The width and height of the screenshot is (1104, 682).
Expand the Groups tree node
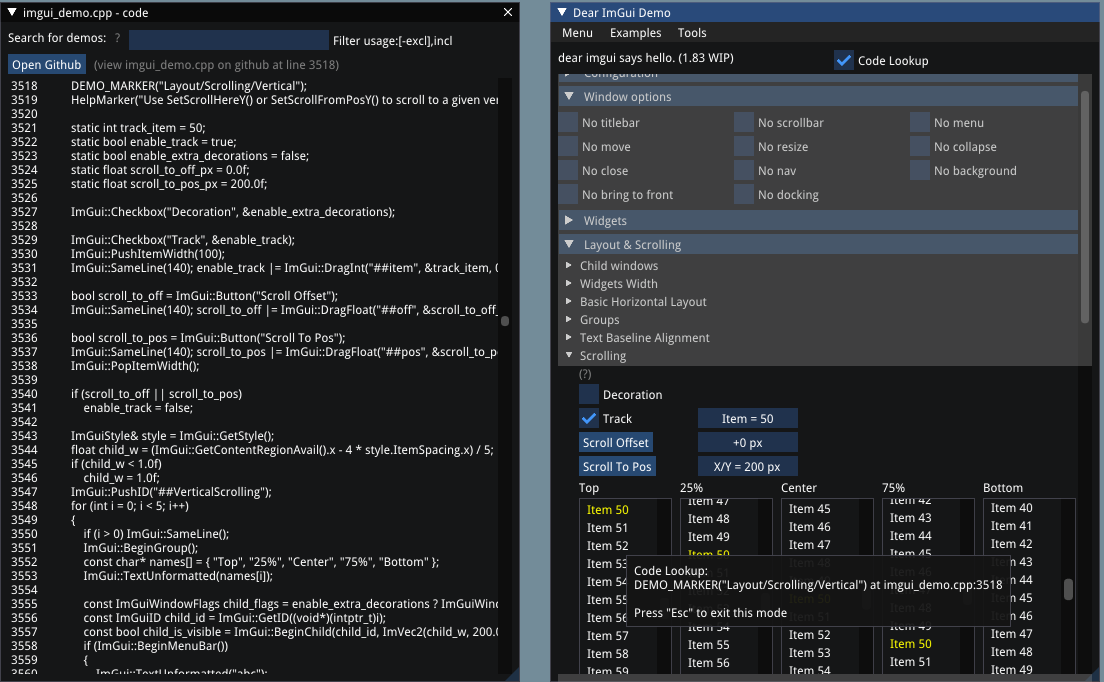coord(569,320)
